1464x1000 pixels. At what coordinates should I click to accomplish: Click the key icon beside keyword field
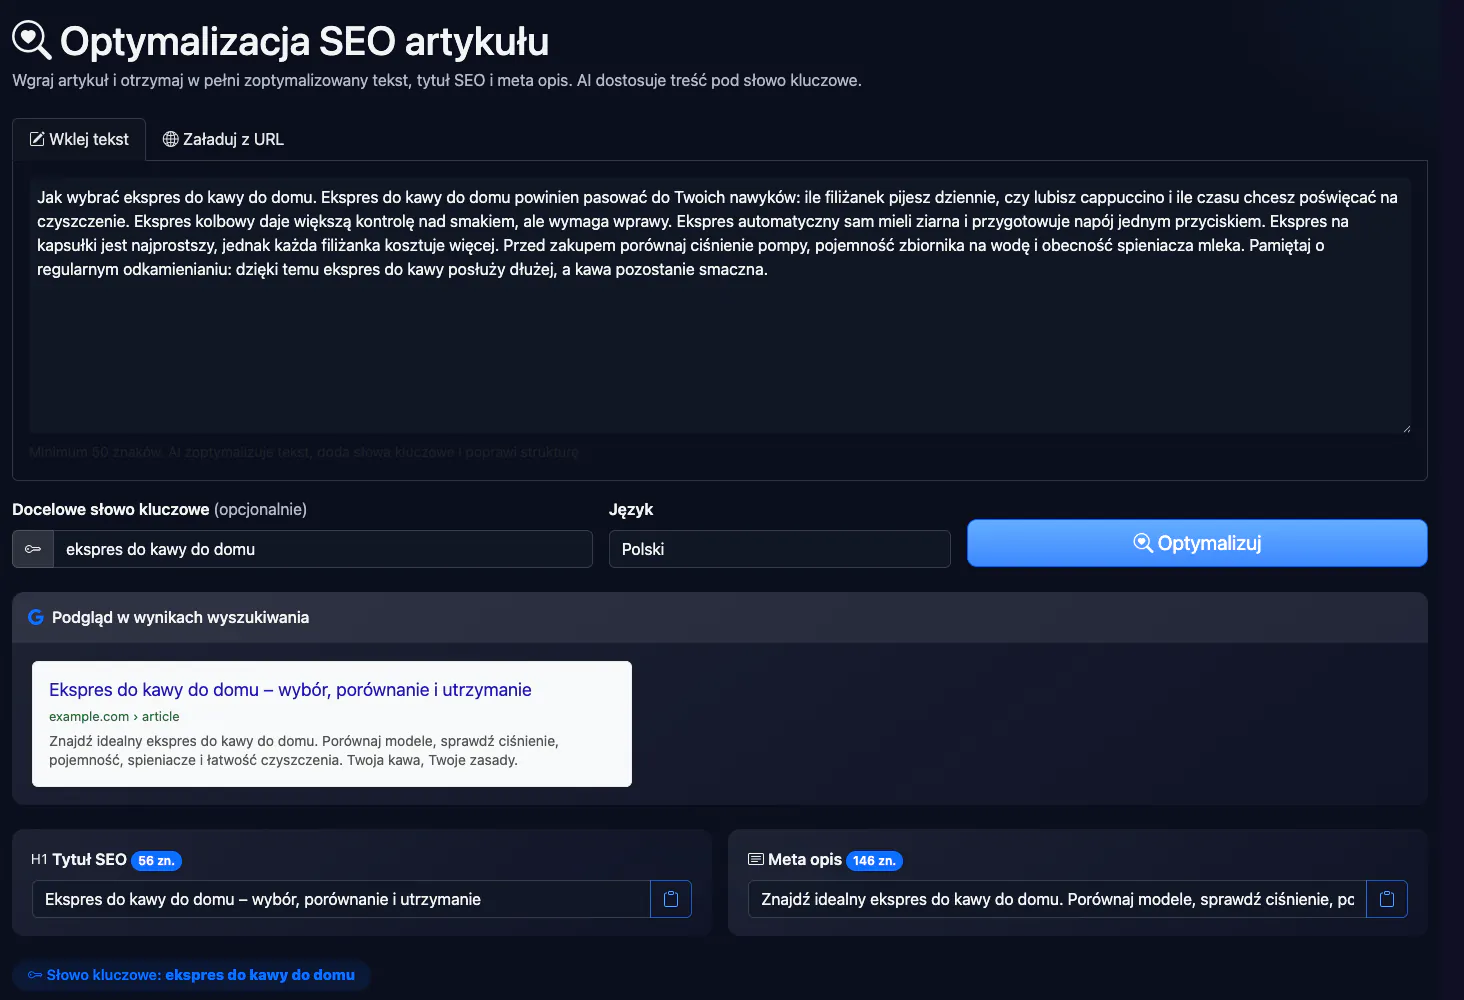[x=33, y=549]
